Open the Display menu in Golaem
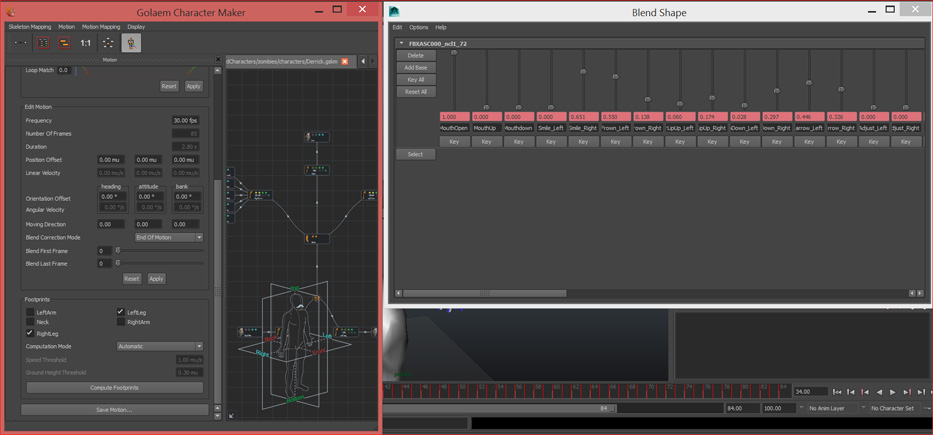Viewport: 933px width, 435px height. click(136, 27)
